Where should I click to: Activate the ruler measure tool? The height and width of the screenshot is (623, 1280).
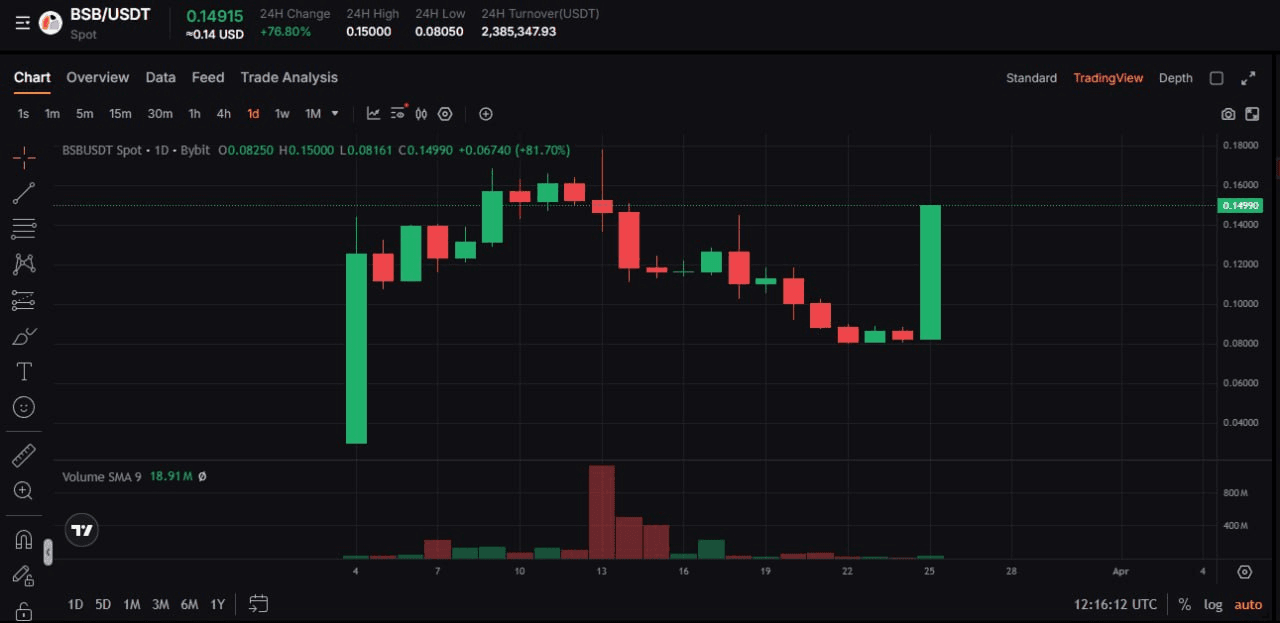pos(24,456)
